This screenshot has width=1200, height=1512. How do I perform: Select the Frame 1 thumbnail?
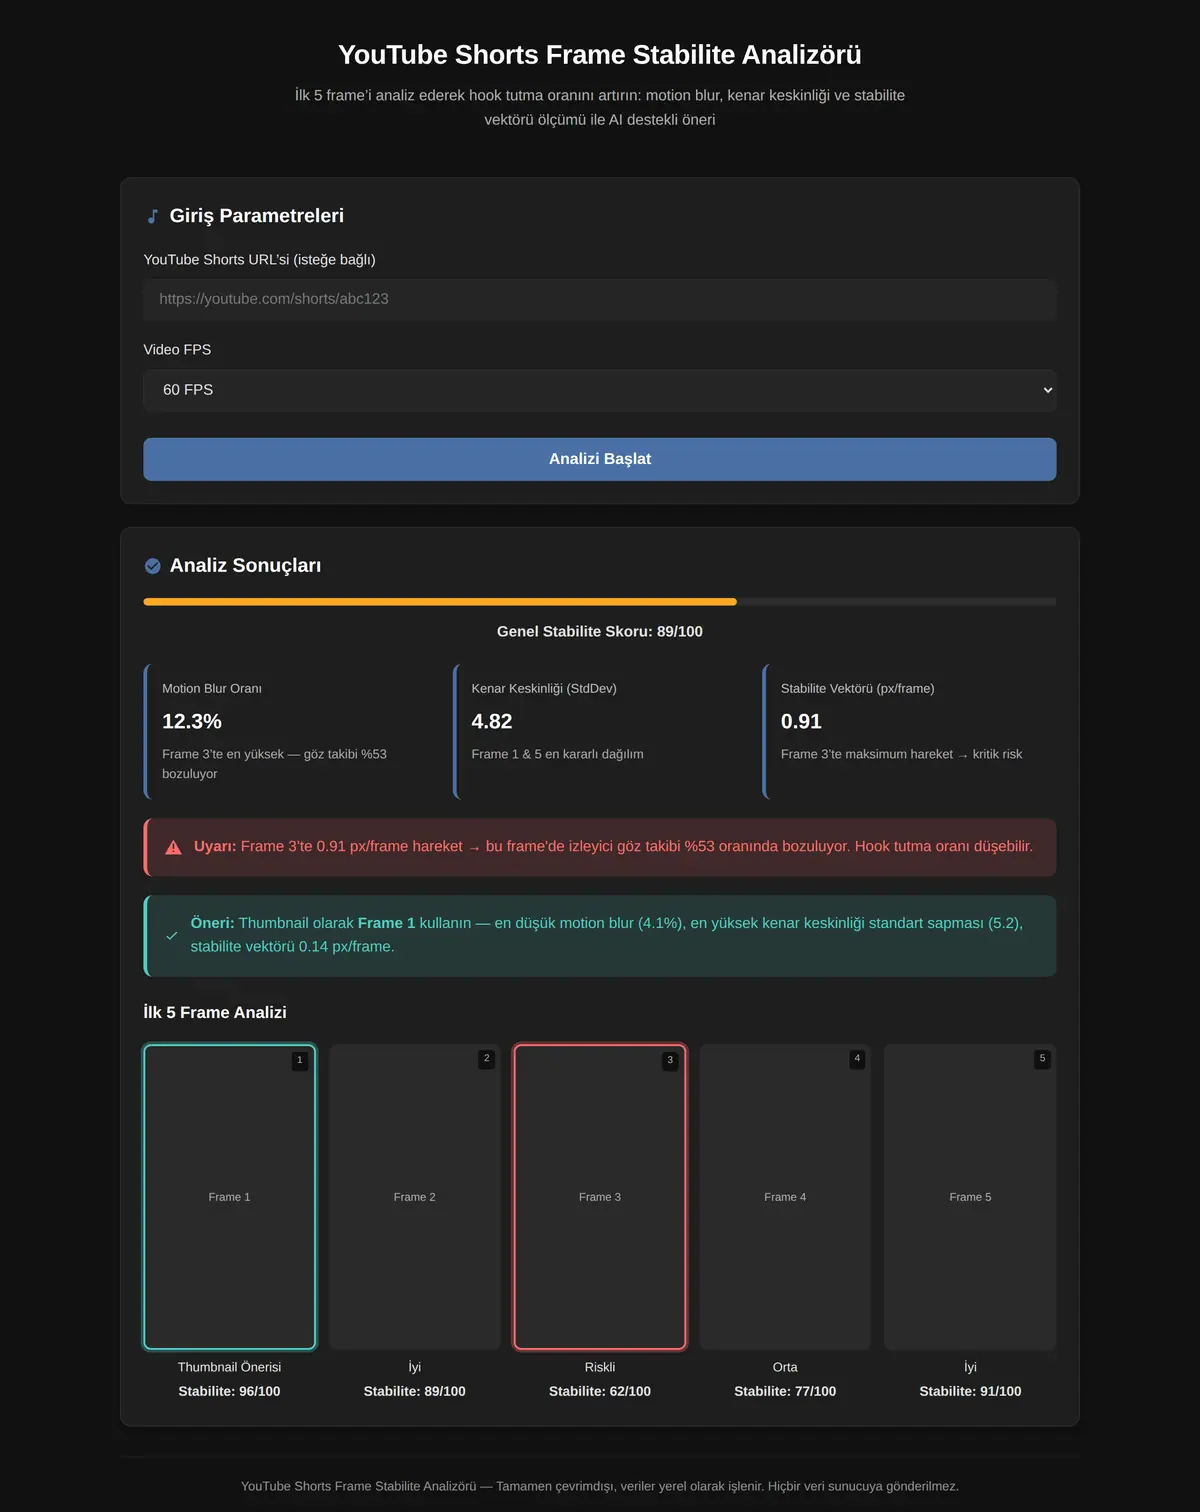point(230,1197)
